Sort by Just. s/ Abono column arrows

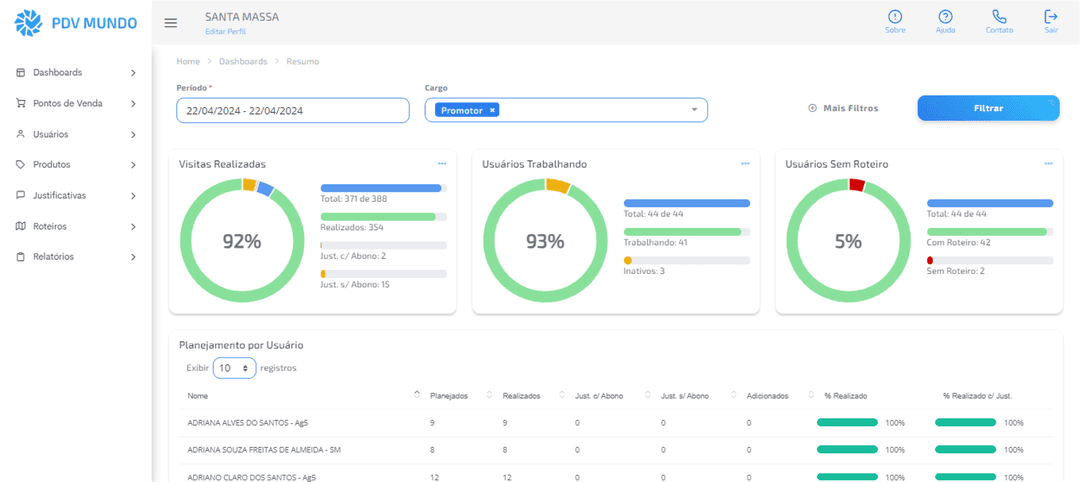point(734,395)
